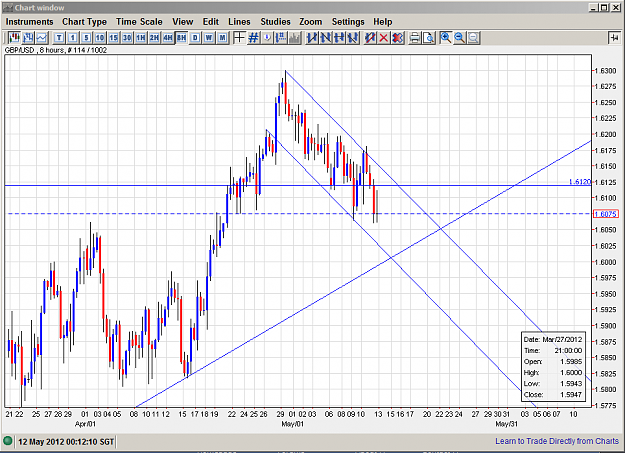Image resolution: width=625 pixels, height=453 pixels.
Task: Switch to the 1H time scale
Action: (140, 38)
